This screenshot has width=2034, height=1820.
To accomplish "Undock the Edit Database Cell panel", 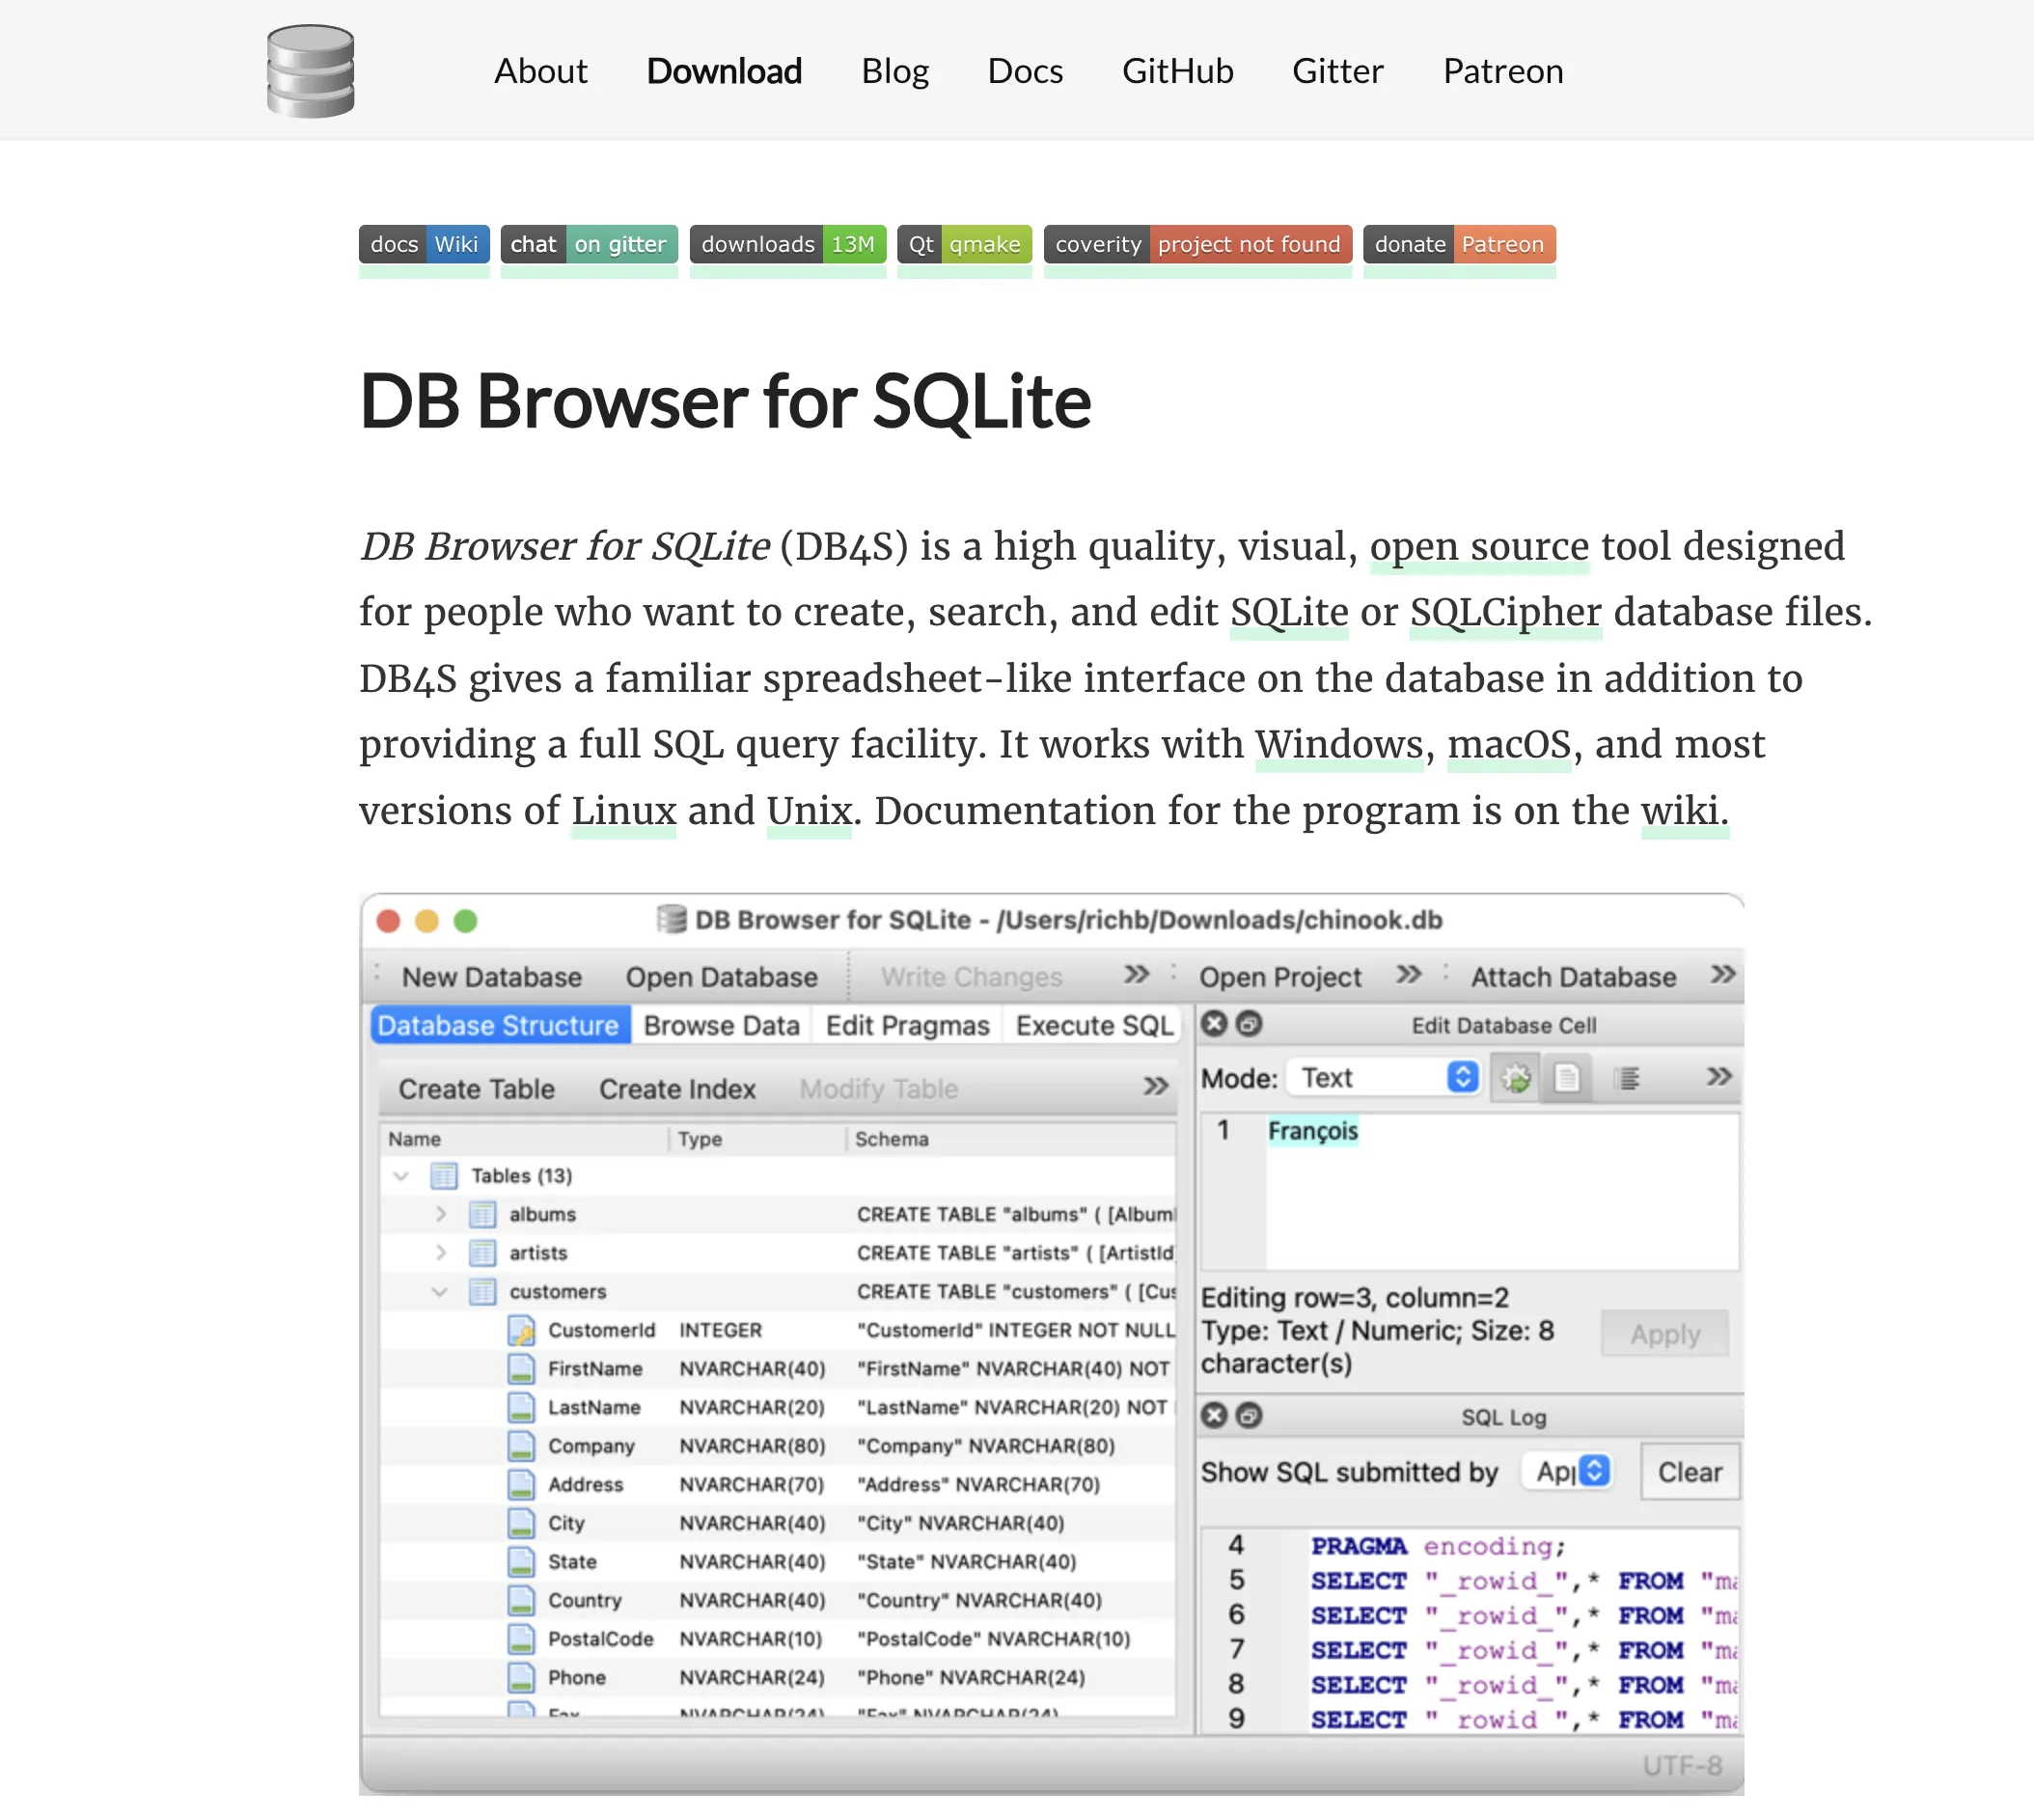I will tap(1249, 1024).
